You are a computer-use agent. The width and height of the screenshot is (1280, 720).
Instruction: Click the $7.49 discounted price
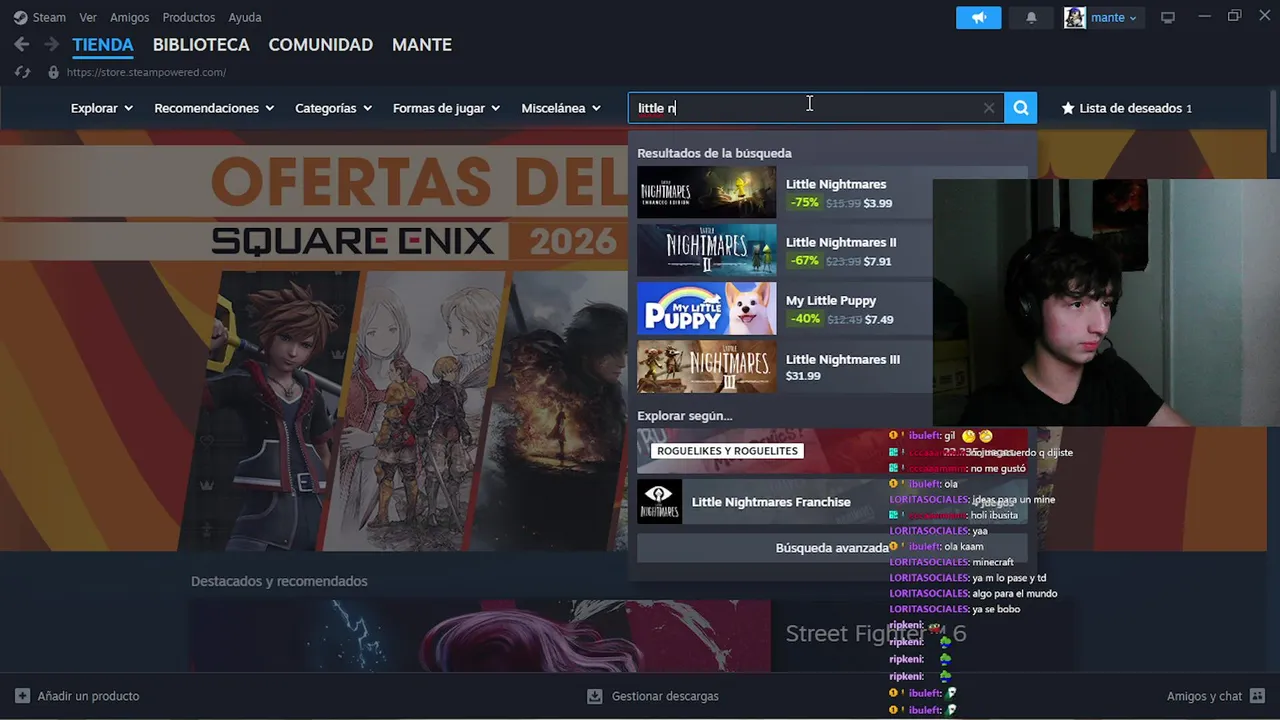[879, 319]
